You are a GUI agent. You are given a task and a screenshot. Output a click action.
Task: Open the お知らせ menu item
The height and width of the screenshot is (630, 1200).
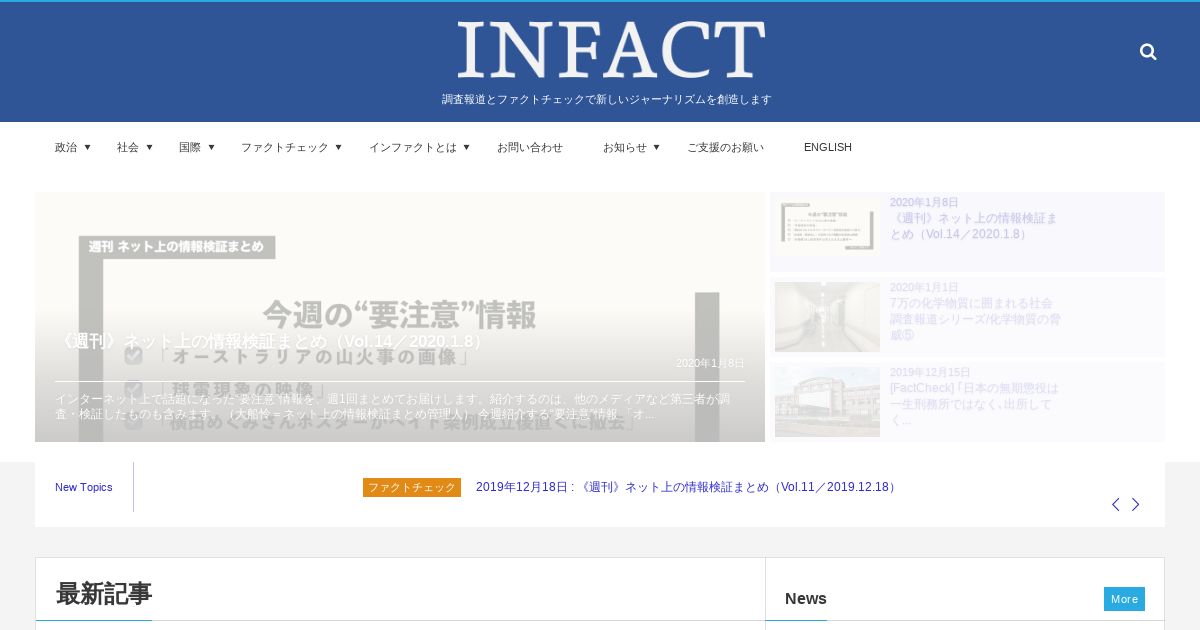pyautogui.click(x=625, y=147)
